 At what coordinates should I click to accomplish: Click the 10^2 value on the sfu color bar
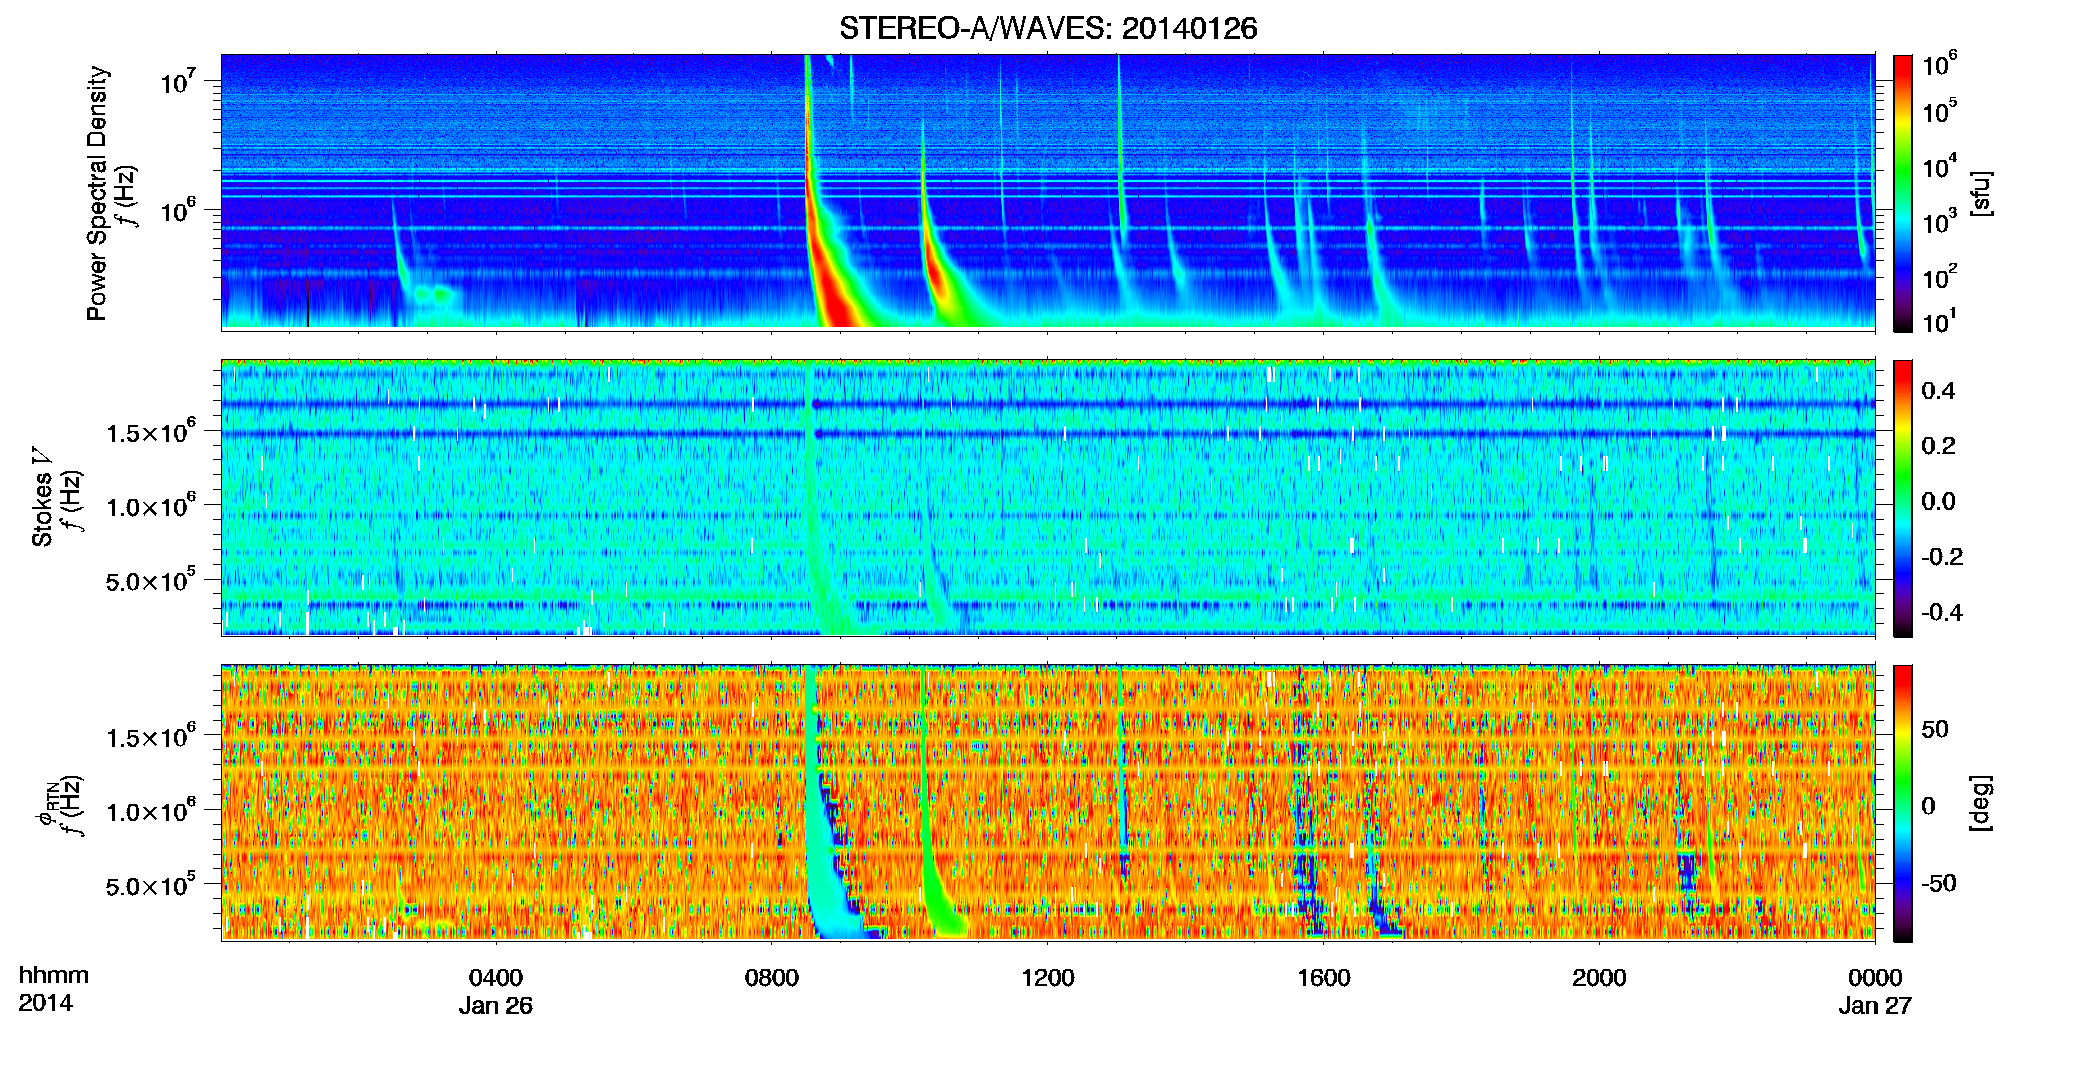[x=1940, y=277]
